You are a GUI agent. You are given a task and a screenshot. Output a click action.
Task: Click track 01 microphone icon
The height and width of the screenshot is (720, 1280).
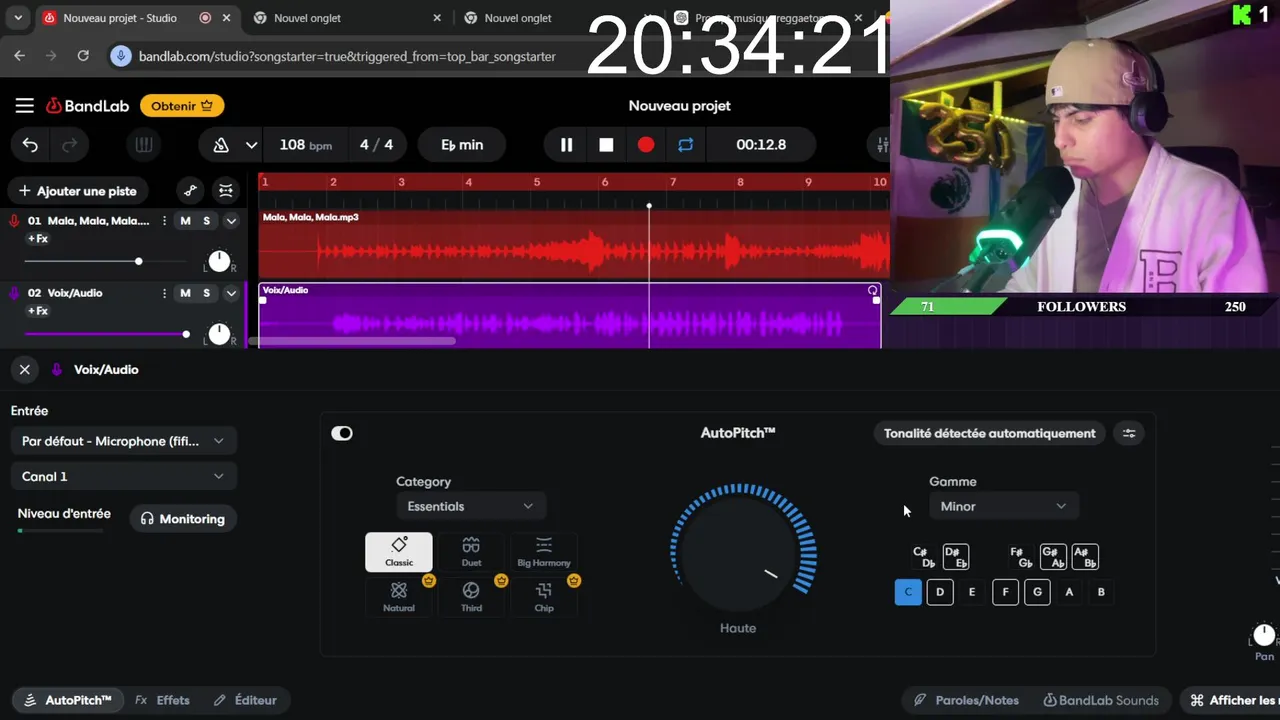click(x=14, y=221)
